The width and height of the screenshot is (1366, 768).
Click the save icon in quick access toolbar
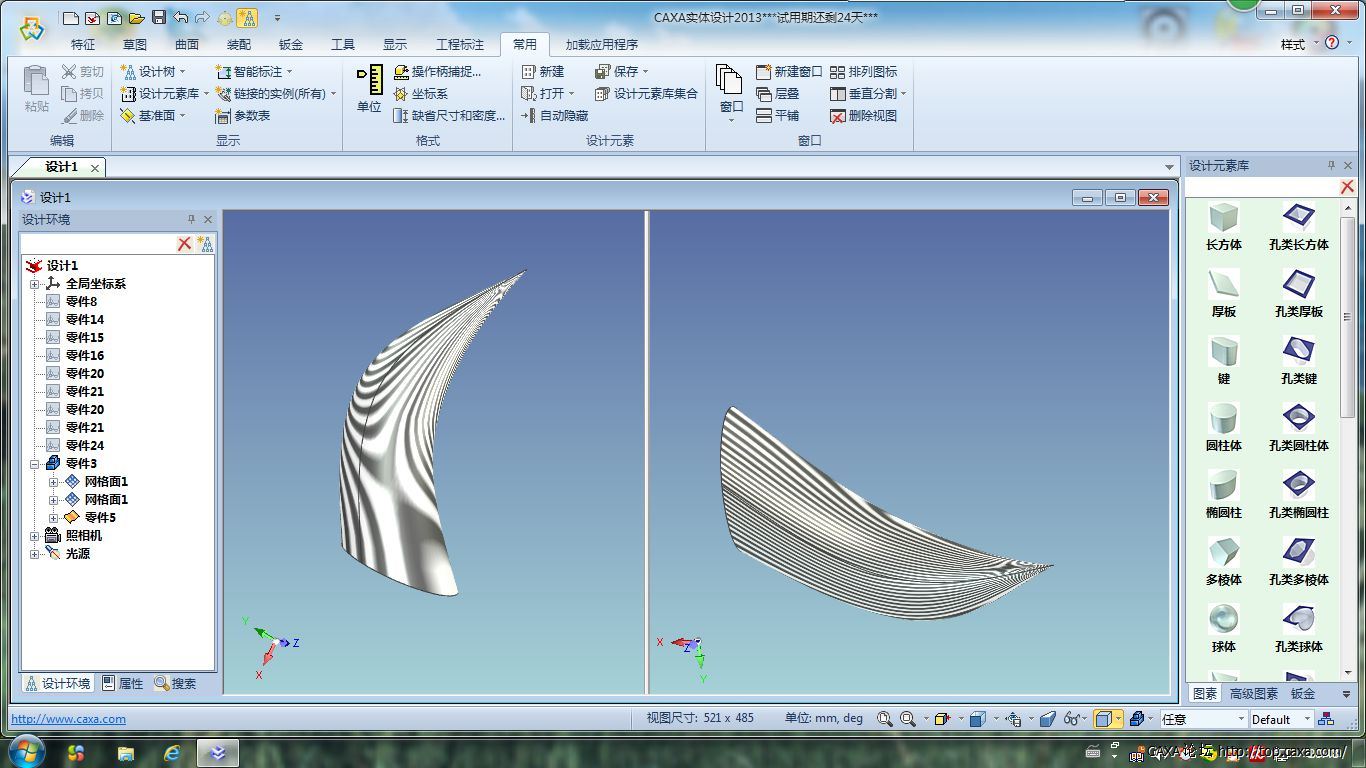pyautogui.click(x=160, y=17)
